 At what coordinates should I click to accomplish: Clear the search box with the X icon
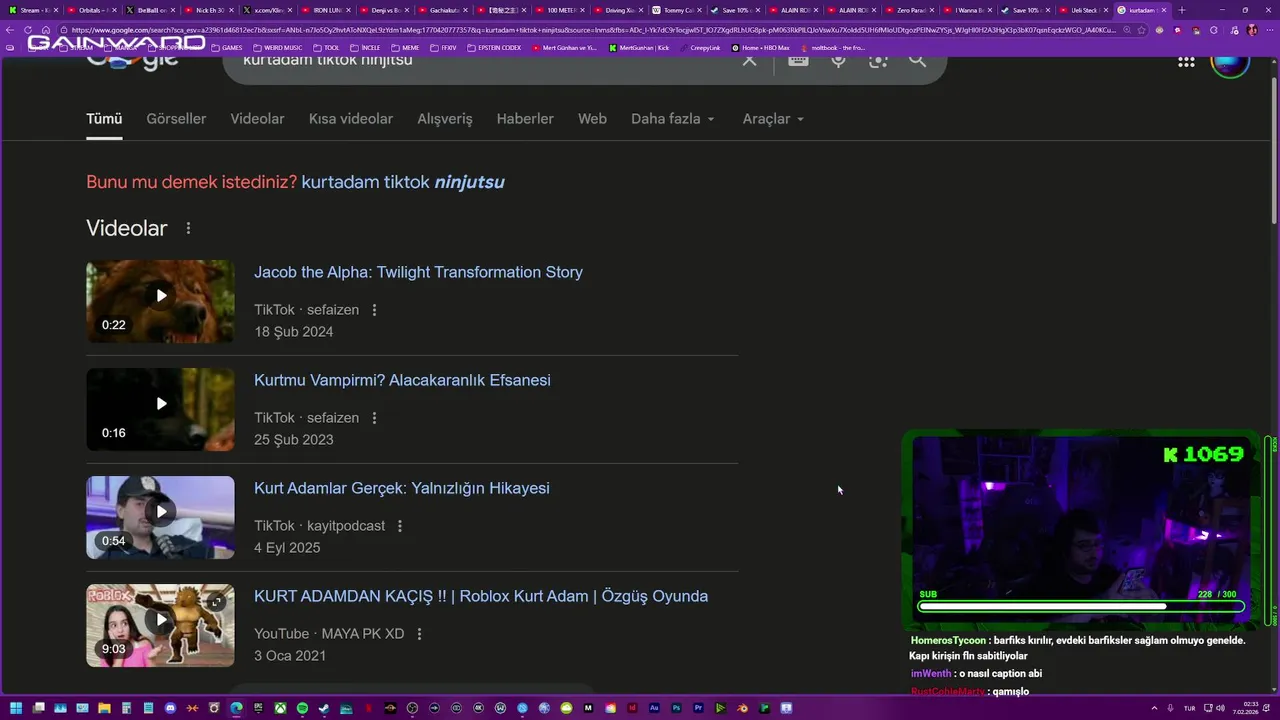[x=749, y=60]
